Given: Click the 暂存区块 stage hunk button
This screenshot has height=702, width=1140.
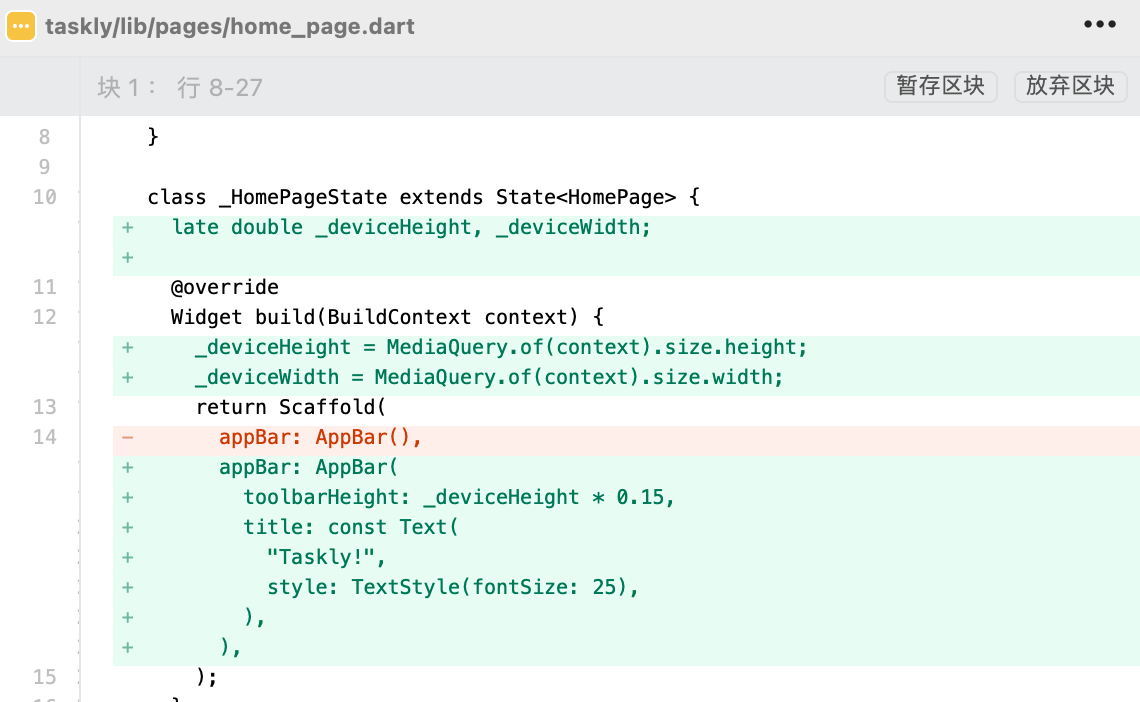Looking at the screenshot, I should pyautogui.click(x=940, y=86).
